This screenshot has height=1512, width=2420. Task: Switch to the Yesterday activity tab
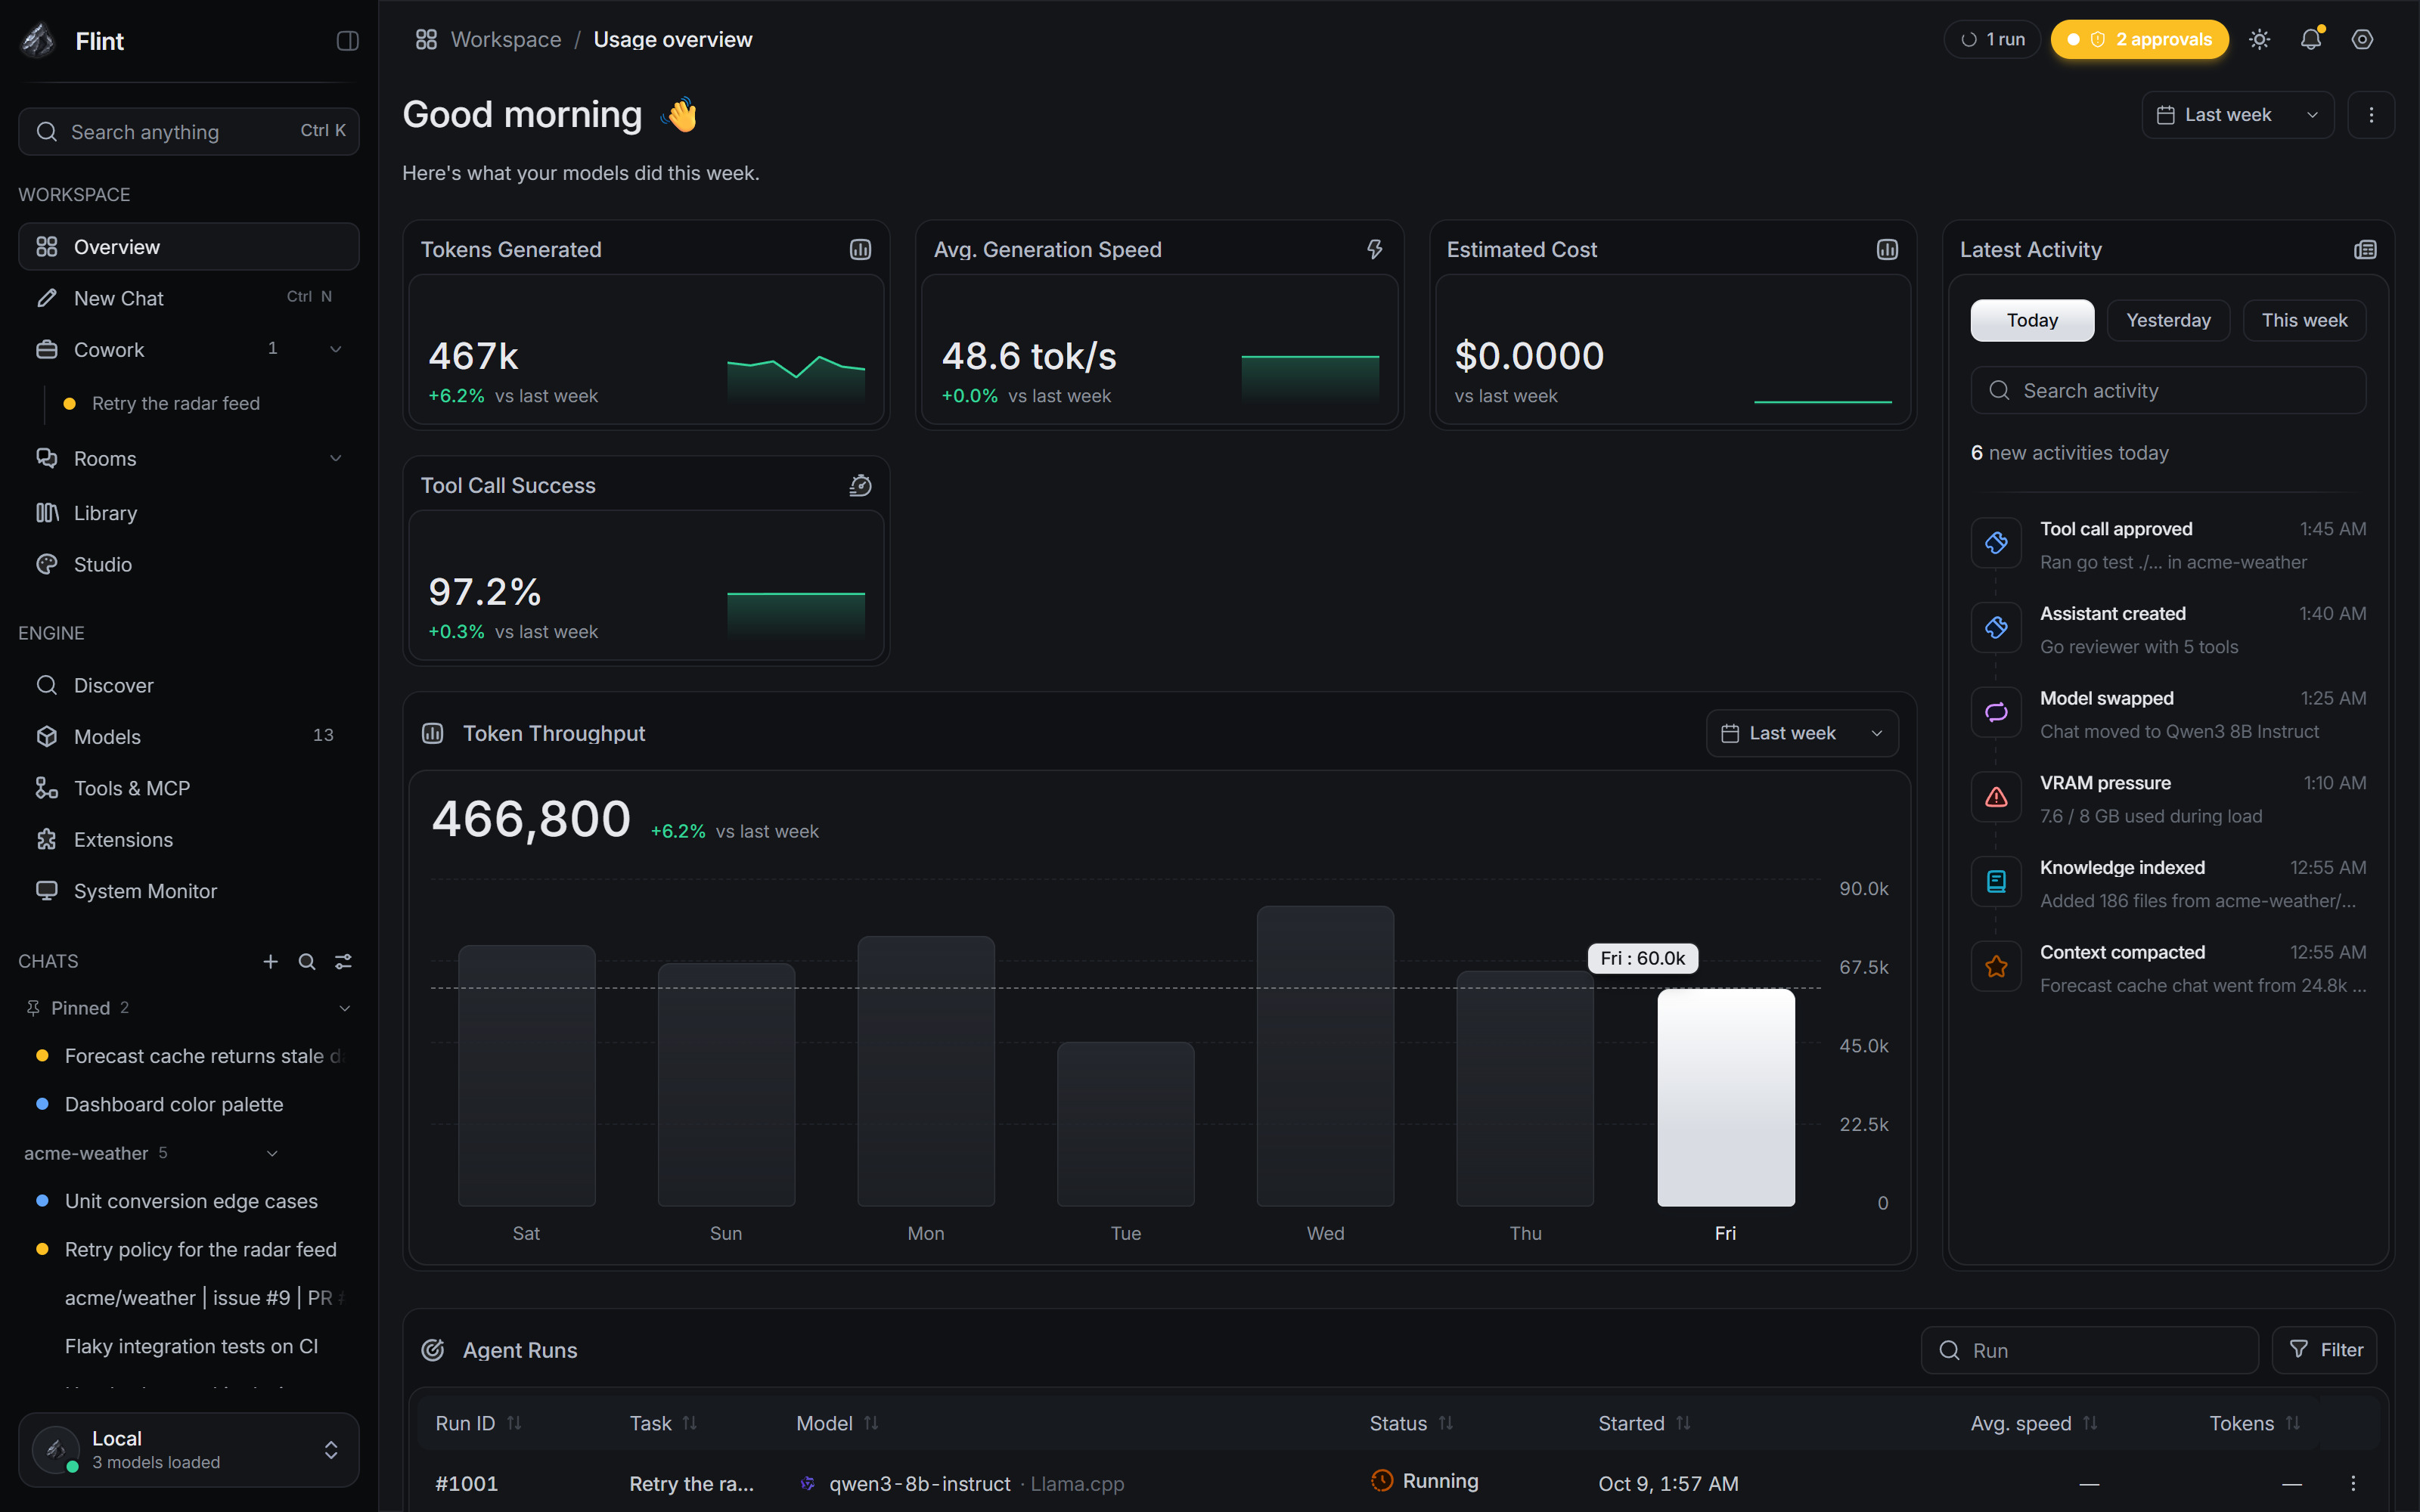click(2168, 320)
